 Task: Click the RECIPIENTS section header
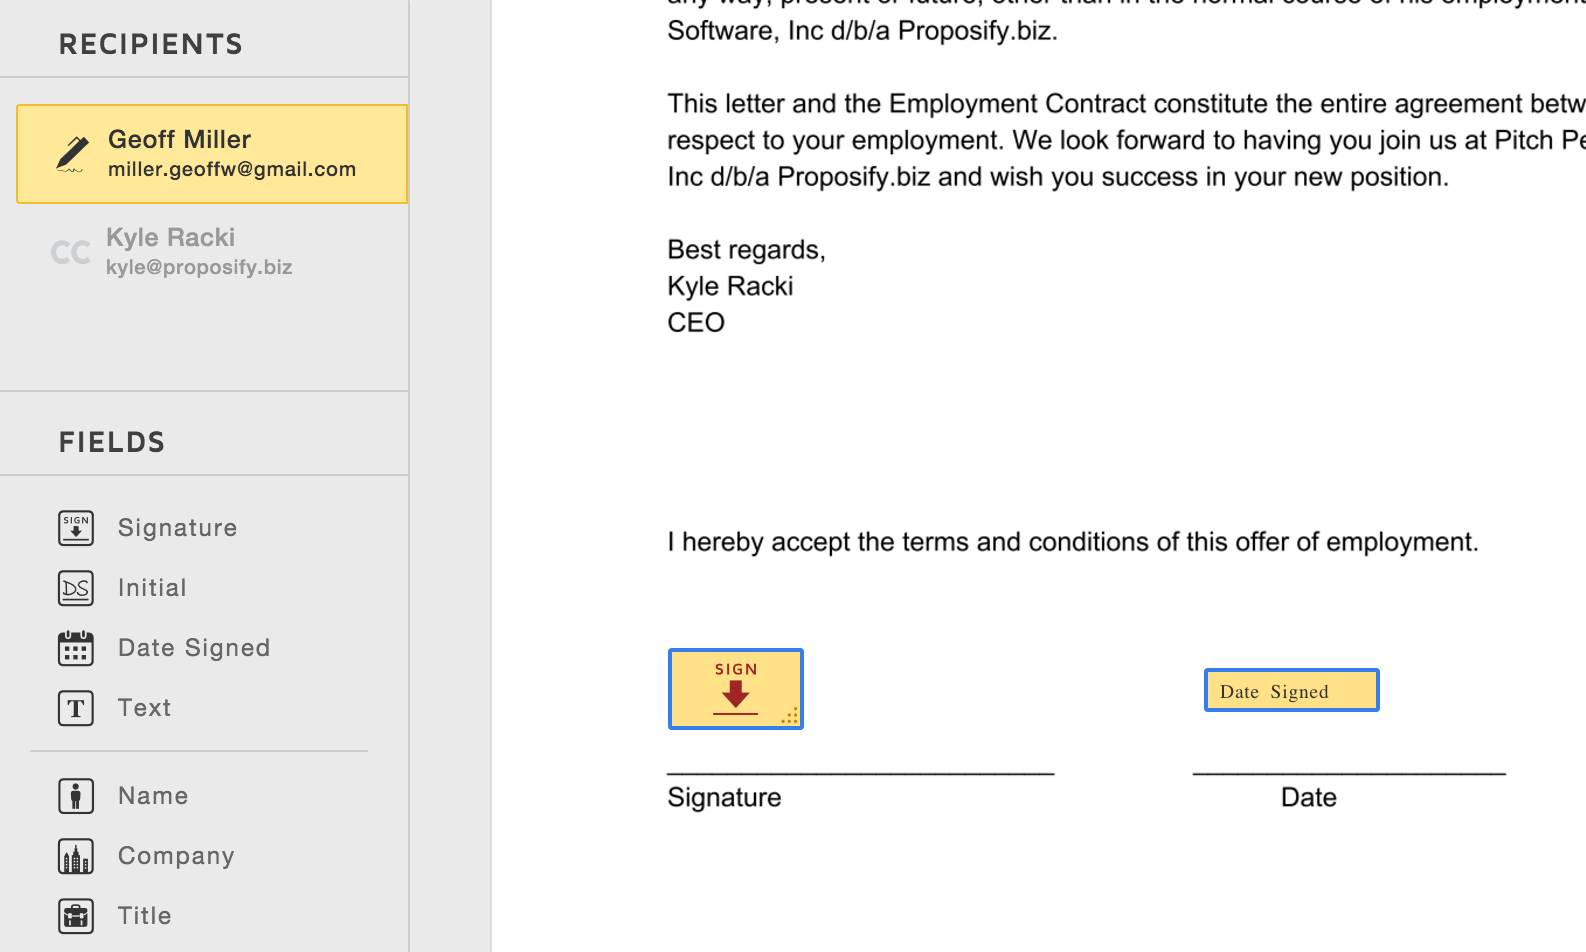click(151, 44)
